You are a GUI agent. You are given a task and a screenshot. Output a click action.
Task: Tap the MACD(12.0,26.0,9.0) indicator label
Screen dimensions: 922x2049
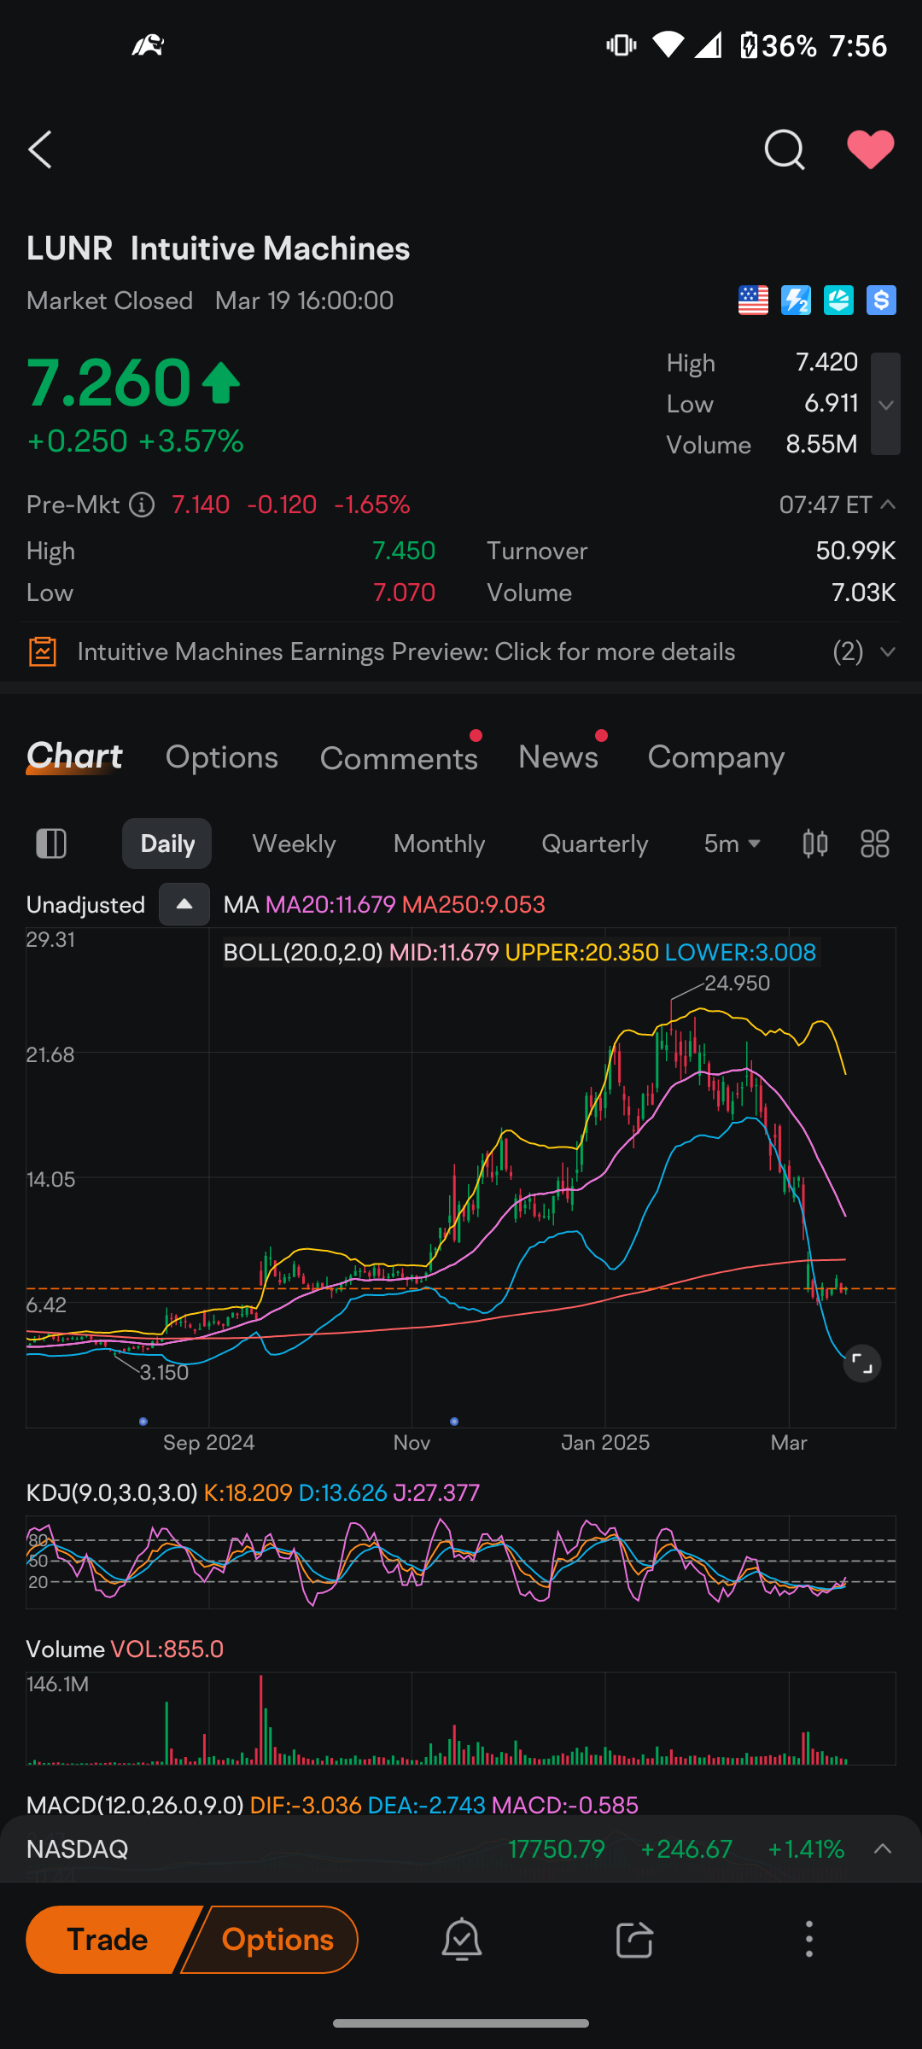point(135,1805)
